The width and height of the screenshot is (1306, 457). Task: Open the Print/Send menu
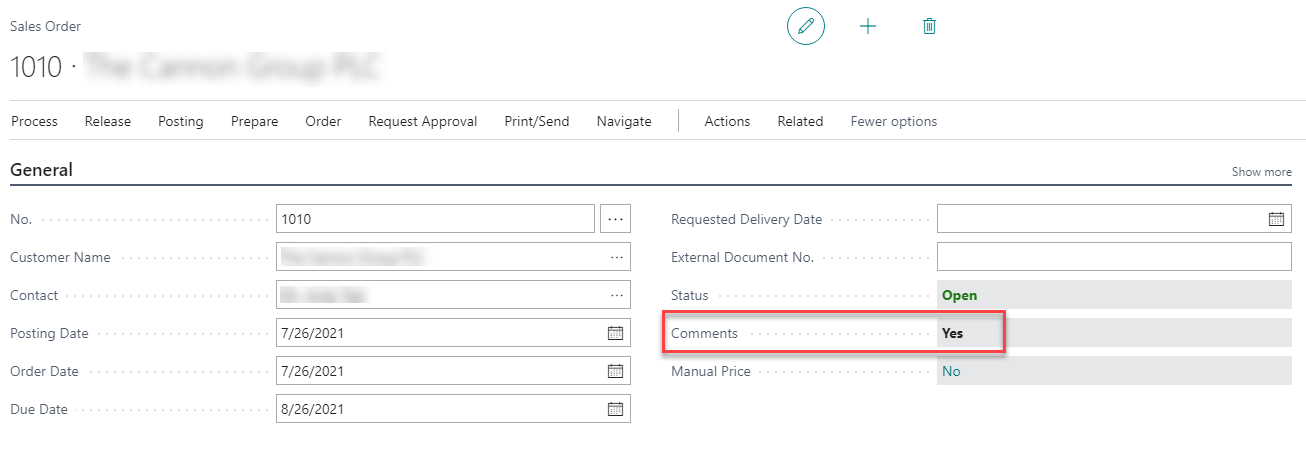click(536, 121)
